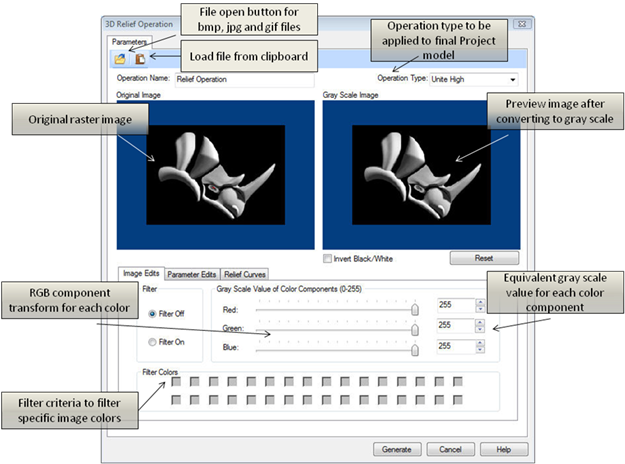Screen dimensions: 625x464
Task: Click the Green value field
Action: (456, 325)
